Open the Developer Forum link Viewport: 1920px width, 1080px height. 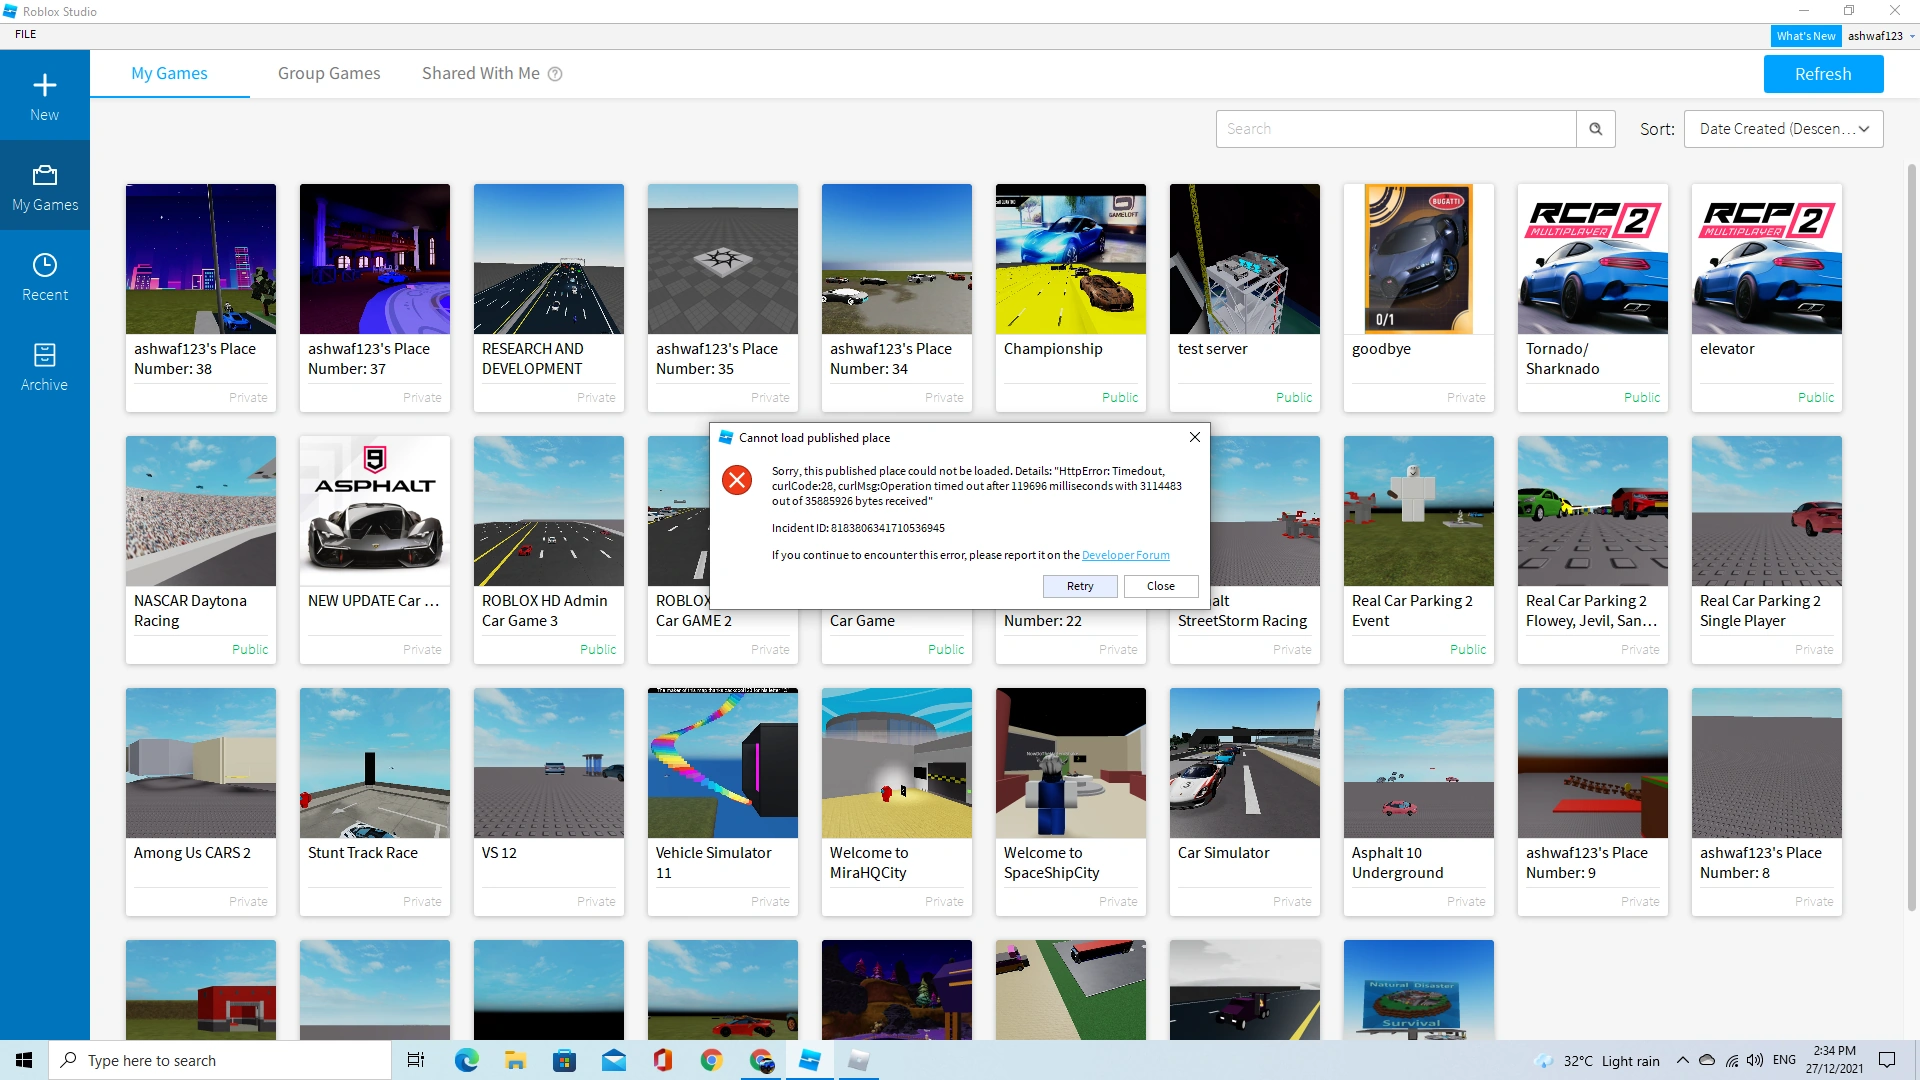[x=1125, y=555]
